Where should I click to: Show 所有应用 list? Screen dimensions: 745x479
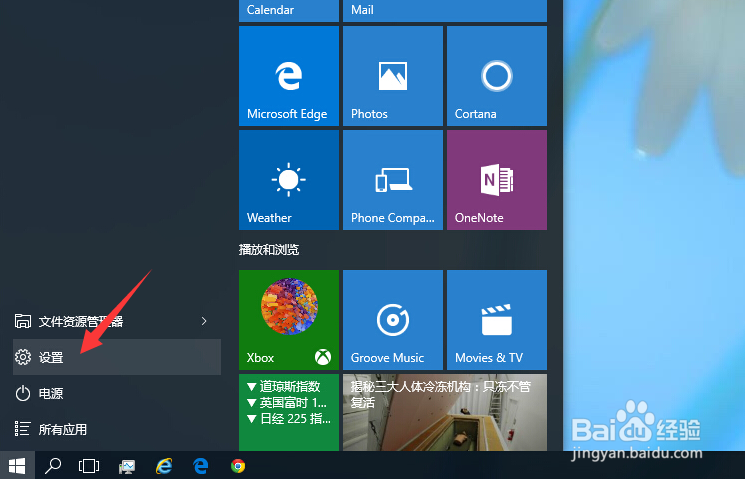(x=117, y=429)
